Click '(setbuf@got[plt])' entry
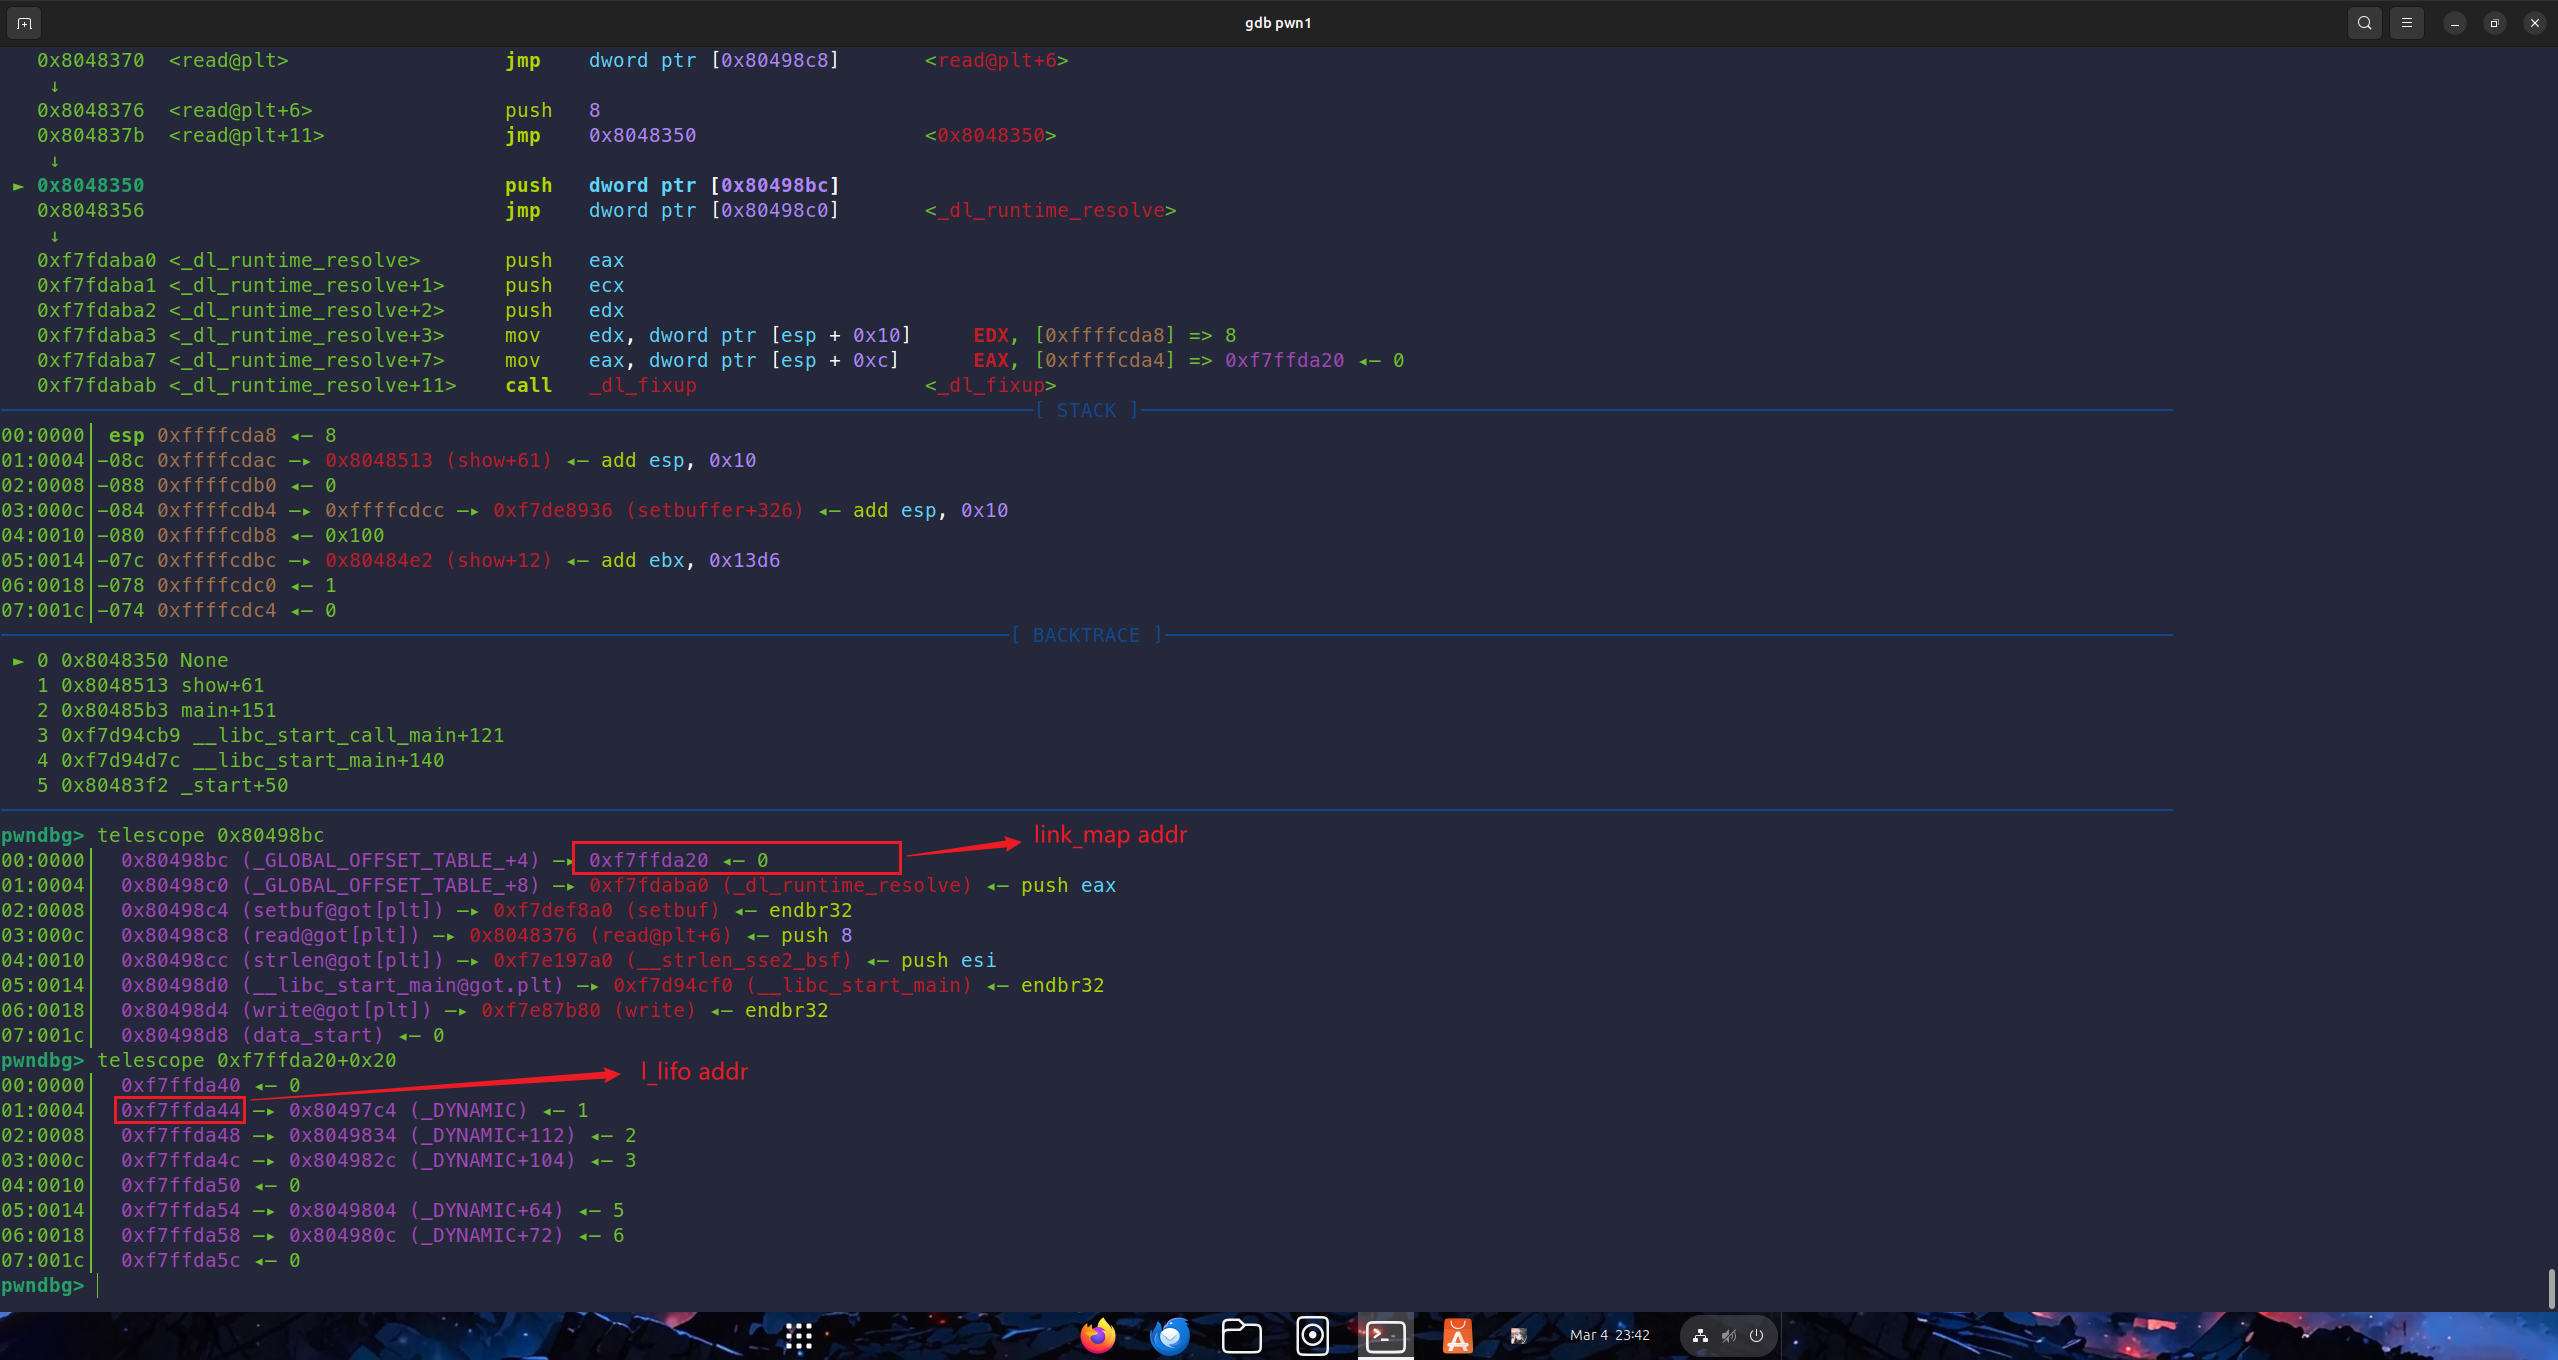Image resolution: width=2558 pixels, height=1360 pixels. 342,911
